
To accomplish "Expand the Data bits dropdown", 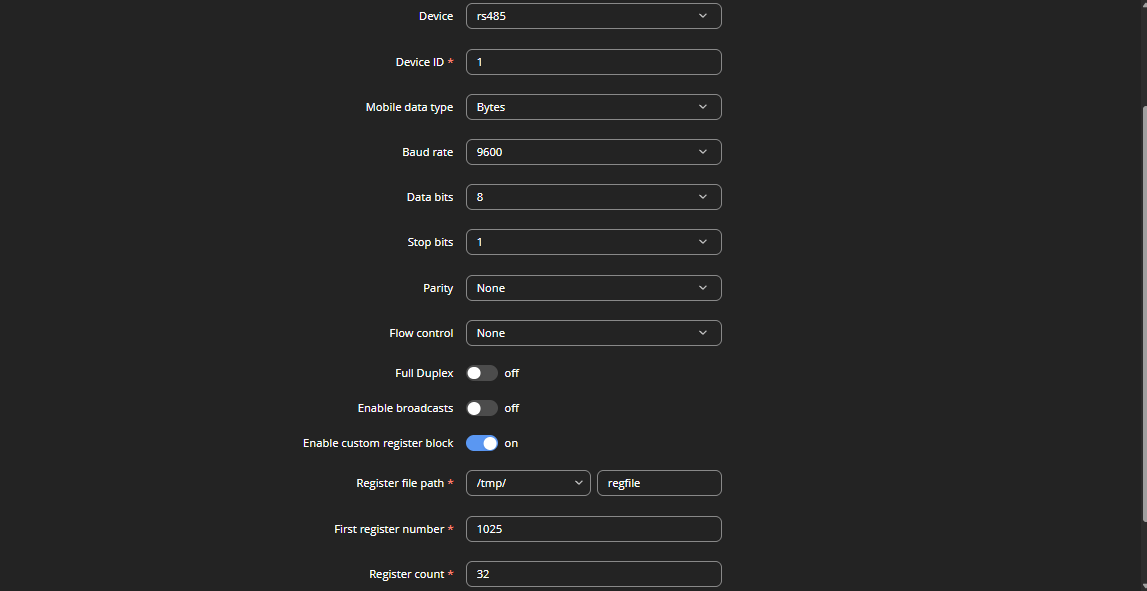I will pos(593,197).
